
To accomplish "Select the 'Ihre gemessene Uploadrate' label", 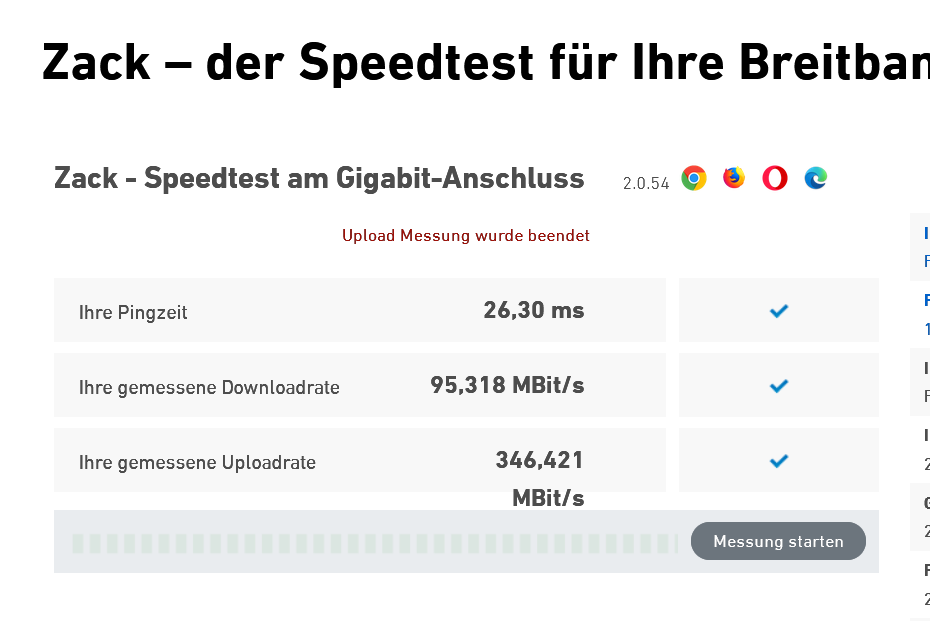I will tap(197, 463).
